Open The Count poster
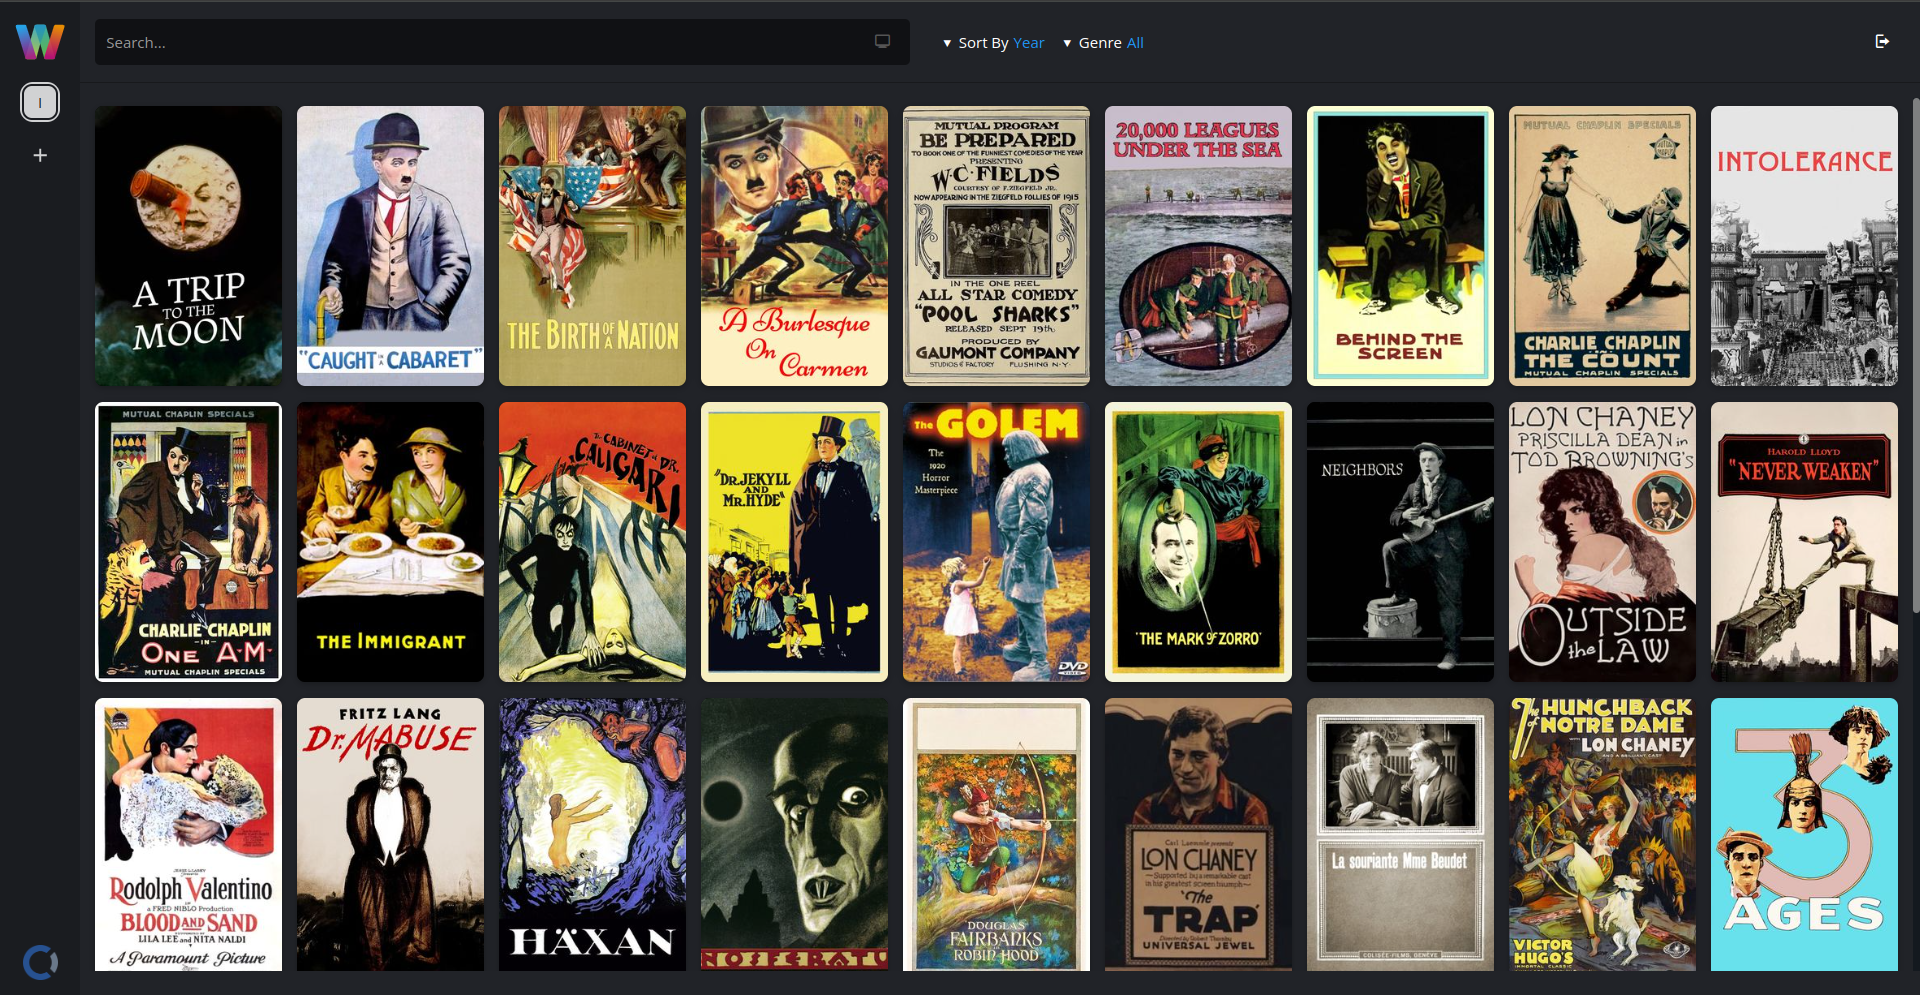This screenshot has width=1920, height=995. [1602, 246]
